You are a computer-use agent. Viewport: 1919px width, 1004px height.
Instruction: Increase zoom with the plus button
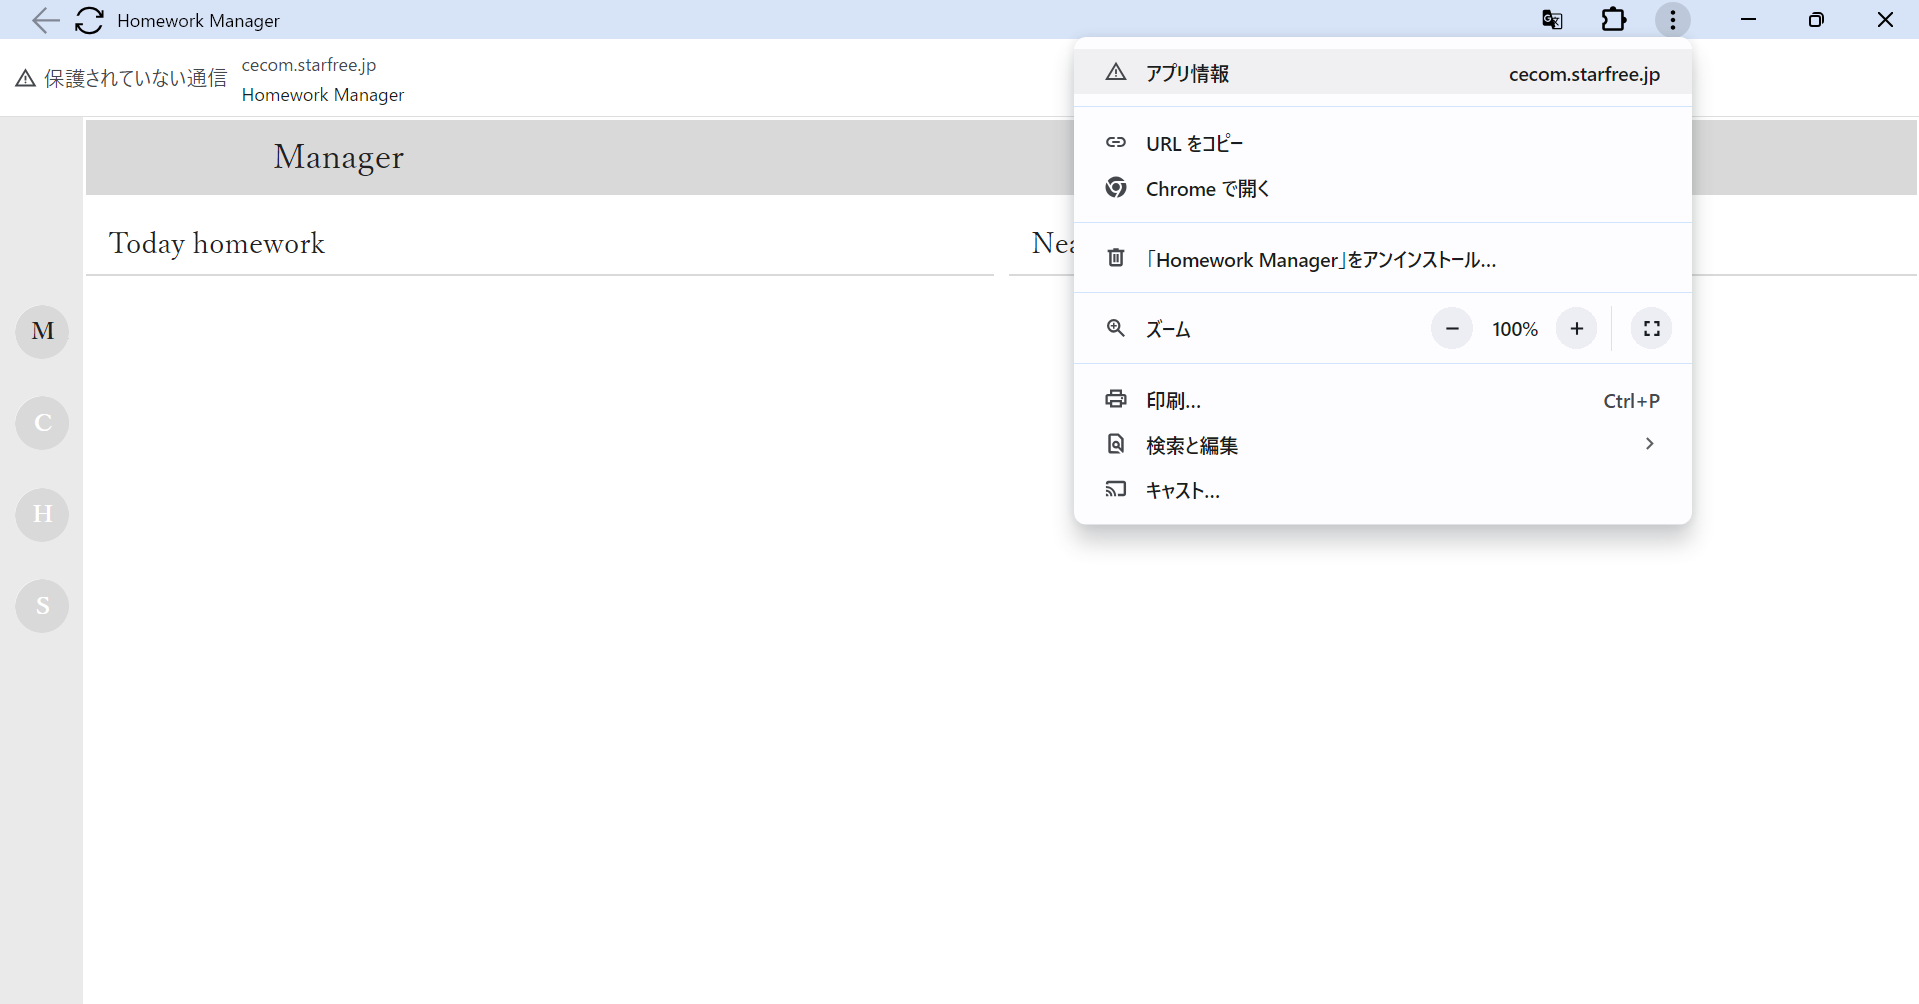pyautogui.click(x=1577, y=329)
